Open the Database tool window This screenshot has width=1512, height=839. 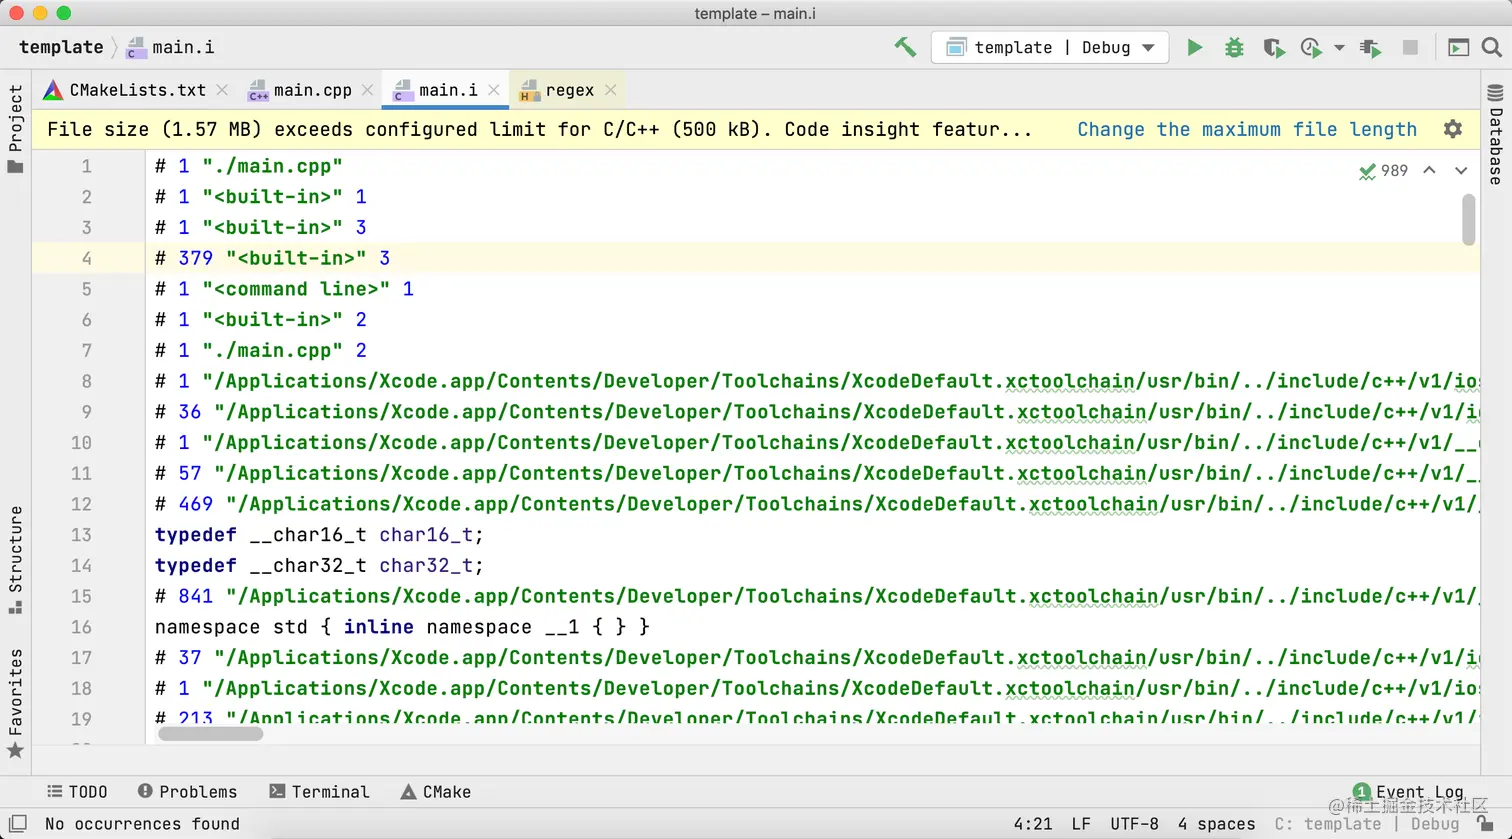[x=1496, y=135]
